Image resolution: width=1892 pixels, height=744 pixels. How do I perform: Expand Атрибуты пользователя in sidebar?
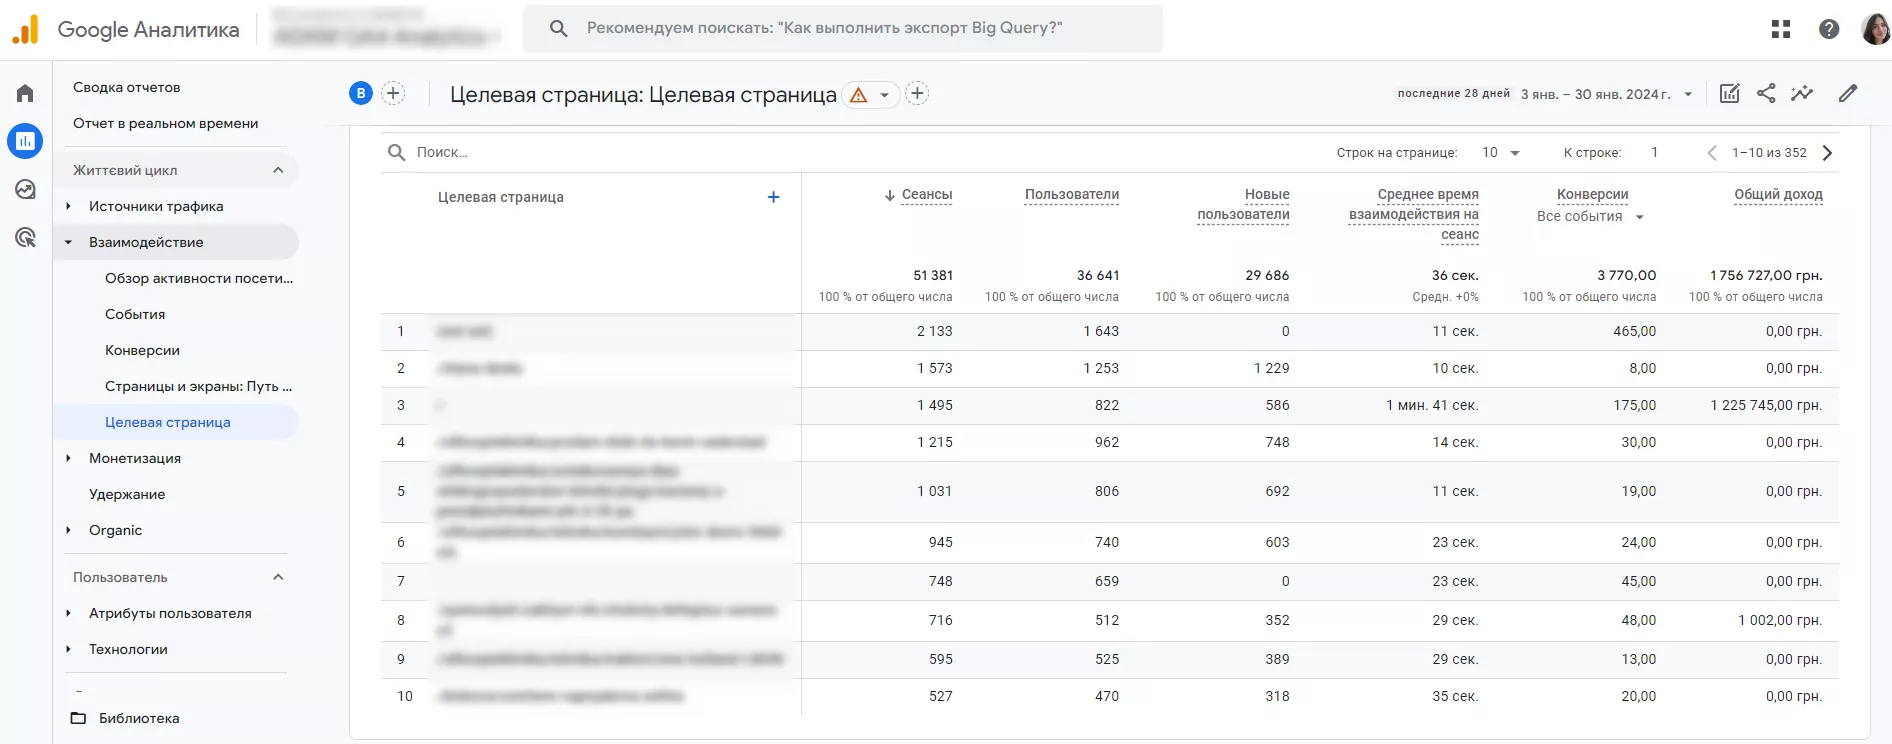click(68, 613)
